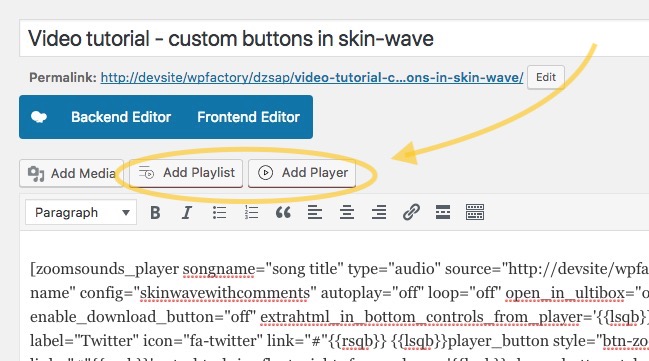Image resolution: width=649 pixels, height=361 pixels.
Task: Switch to the Frontend Editor
Action: (248, 117)
